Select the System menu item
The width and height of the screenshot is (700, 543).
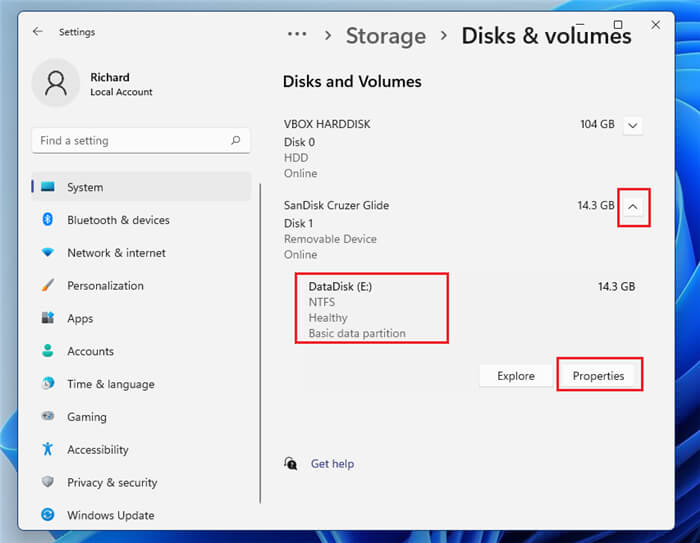141,187
